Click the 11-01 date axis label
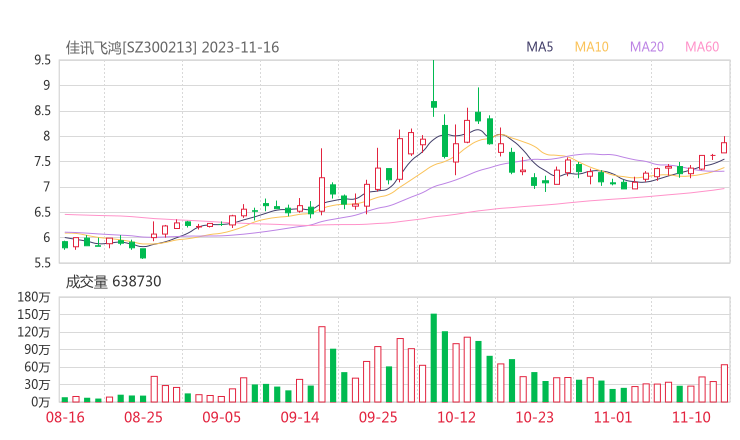Image resolution: width=740 pixels, height=440 pixels. click(x=613, y=417)
